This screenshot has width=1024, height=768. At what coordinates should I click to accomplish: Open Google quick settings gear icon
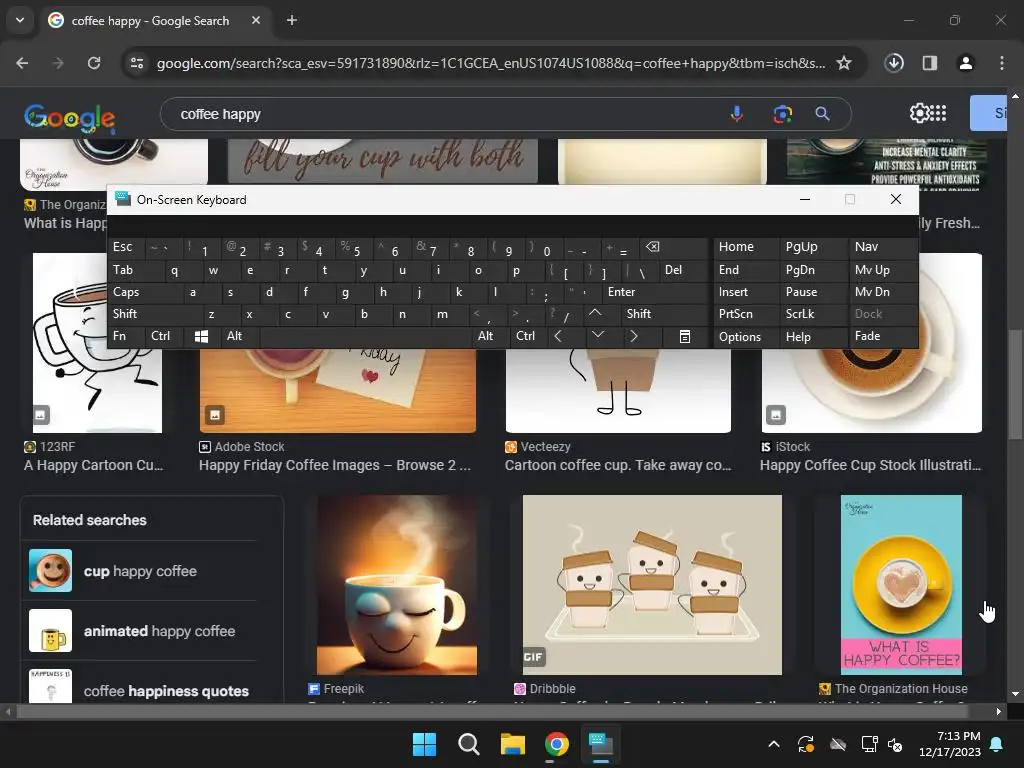pyautogui.click(x=919, y=113)
